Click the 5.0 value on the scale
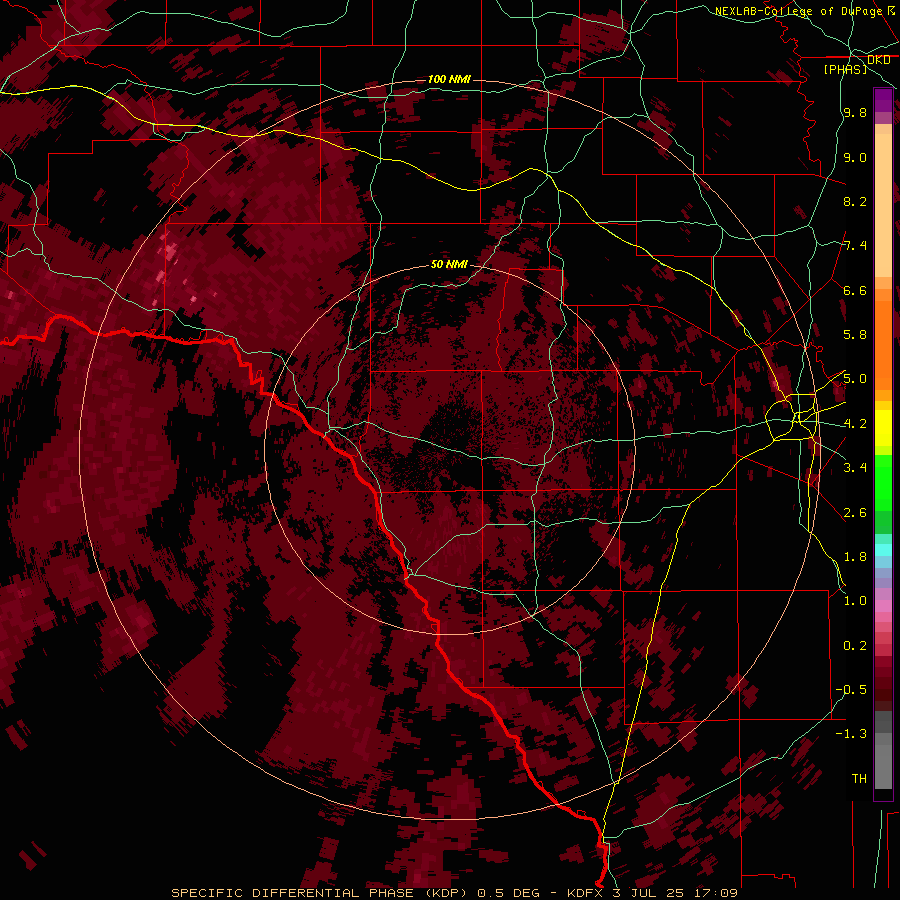900x900 pixels. coord(855,379)
